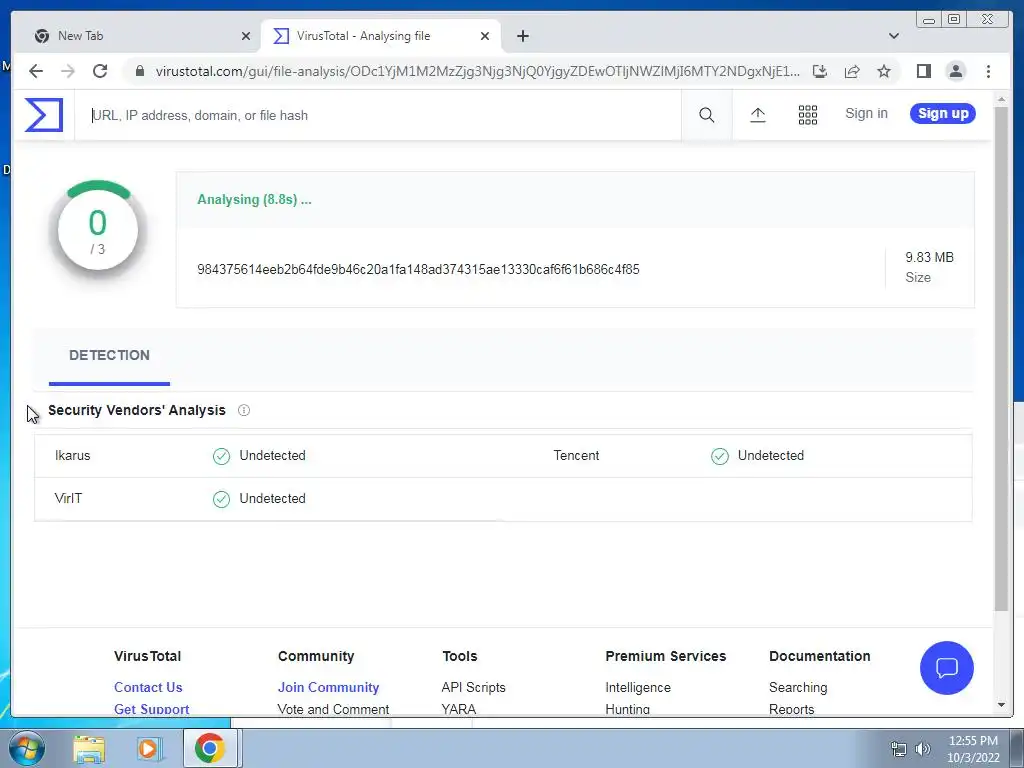
Task: Select the VirusTotal Analysing file tab
Action: 380,36
